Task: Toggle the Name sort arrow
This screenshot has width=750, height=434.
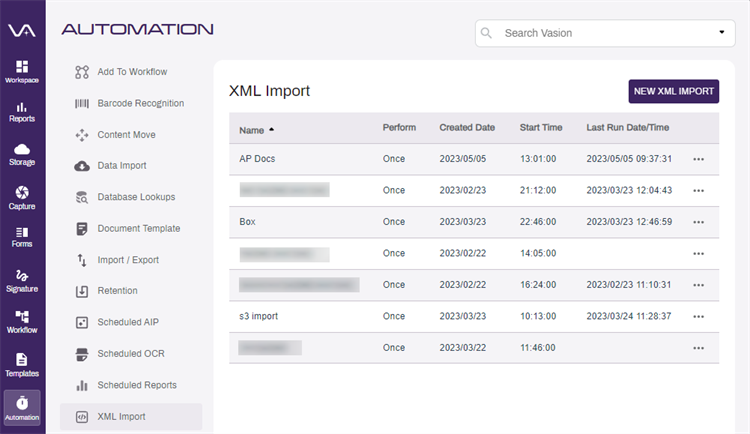Action: [x=272, y=130]
